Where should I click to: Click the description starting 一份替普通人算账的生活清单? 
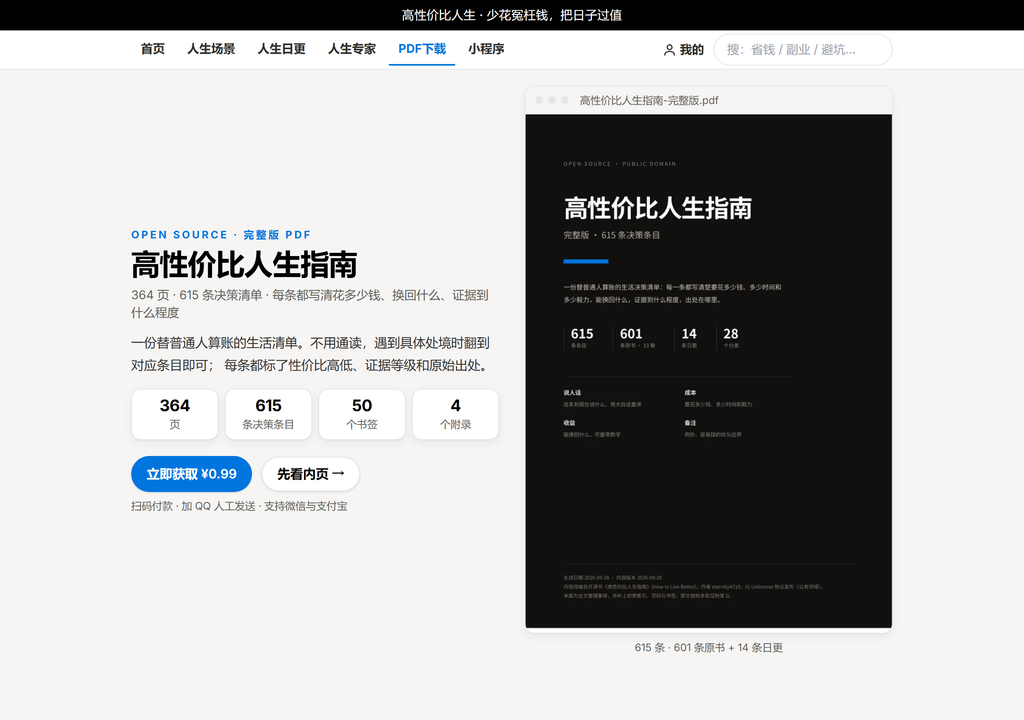(x=310, y=354)
